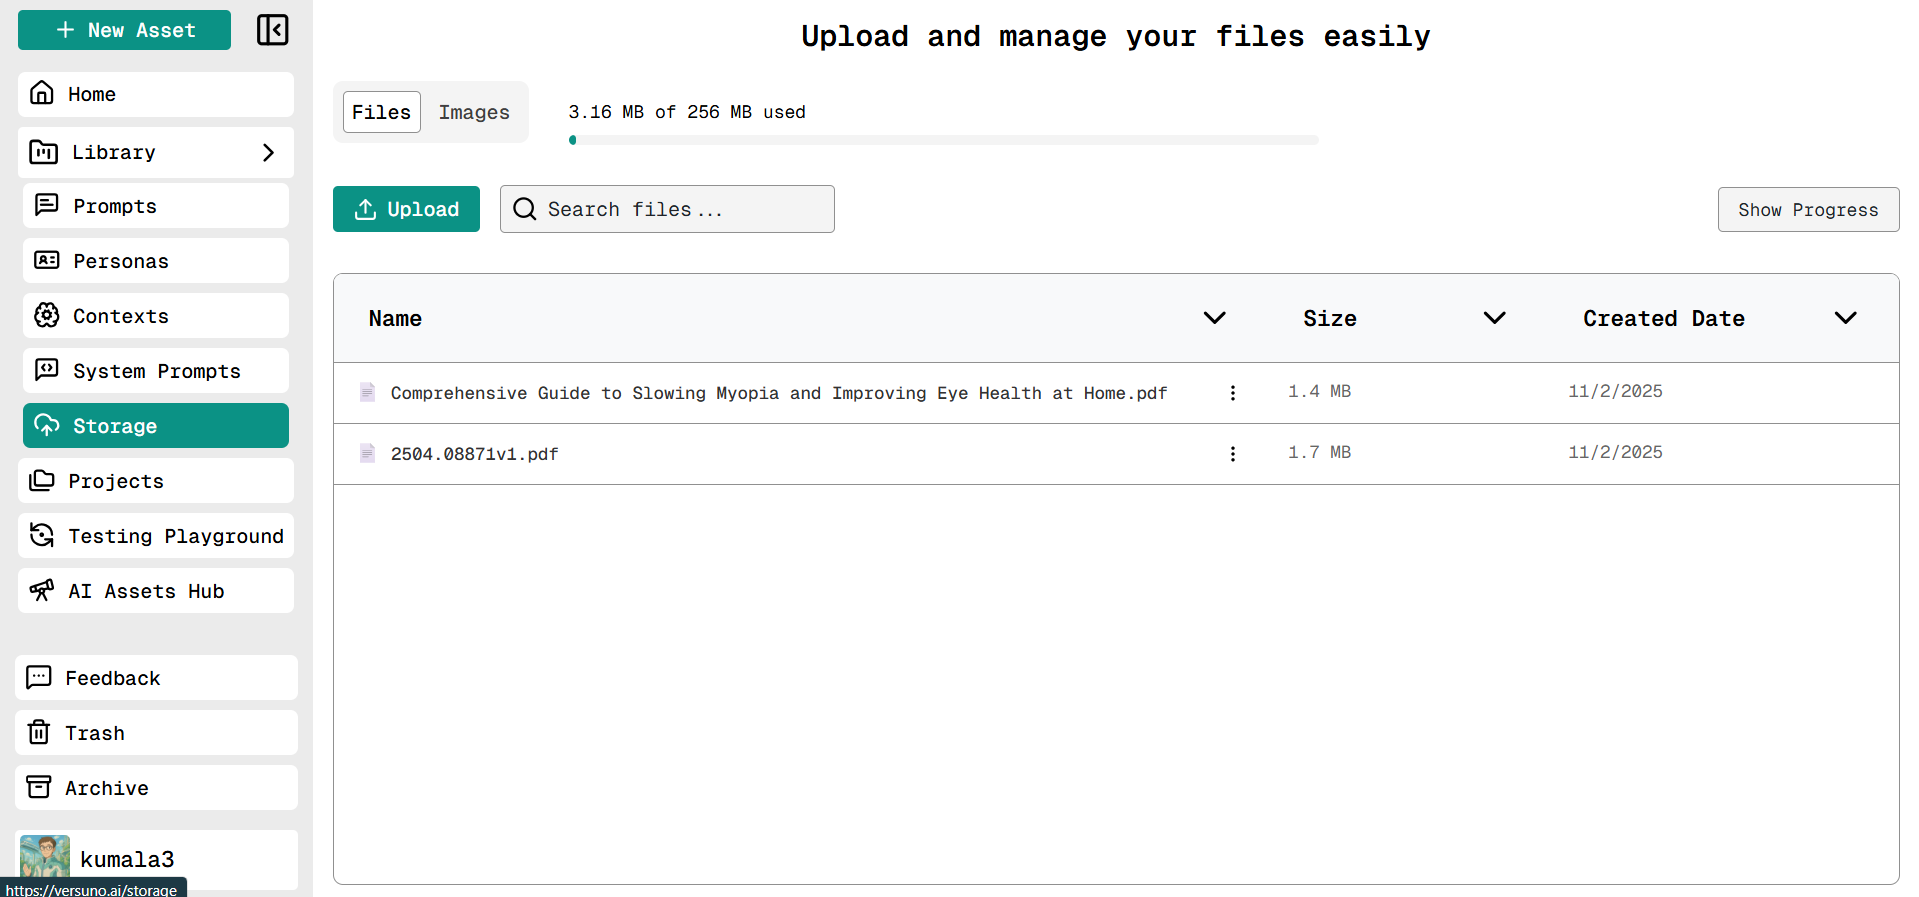This screenshot has height=897, width=1919.
Task: Click the 11/2/2025 date for Comprehensive Guide
Action: tap(1615, 391)
